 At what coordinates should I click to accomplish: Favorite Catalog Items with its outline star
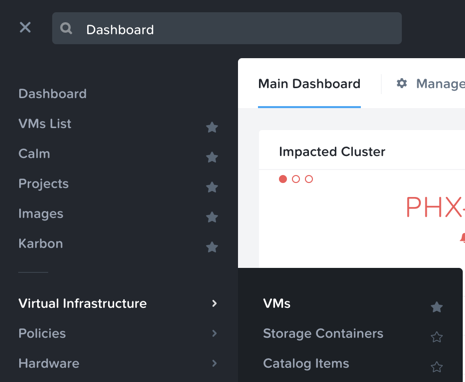click(437, 367)
